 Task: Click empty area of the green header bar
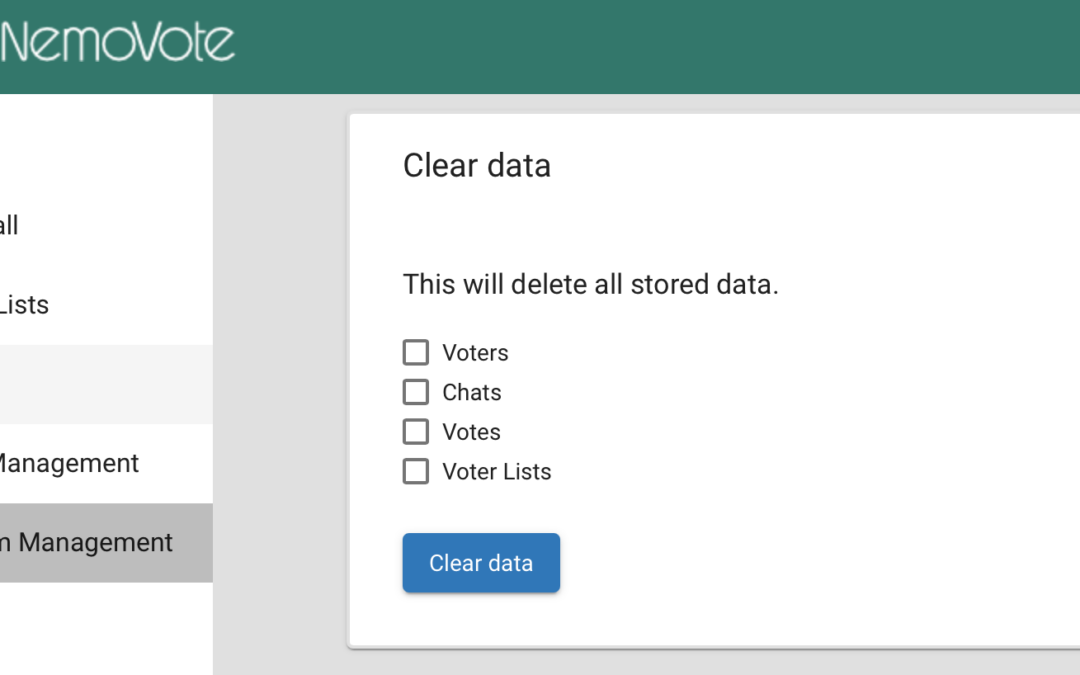(x=650, y=45)
